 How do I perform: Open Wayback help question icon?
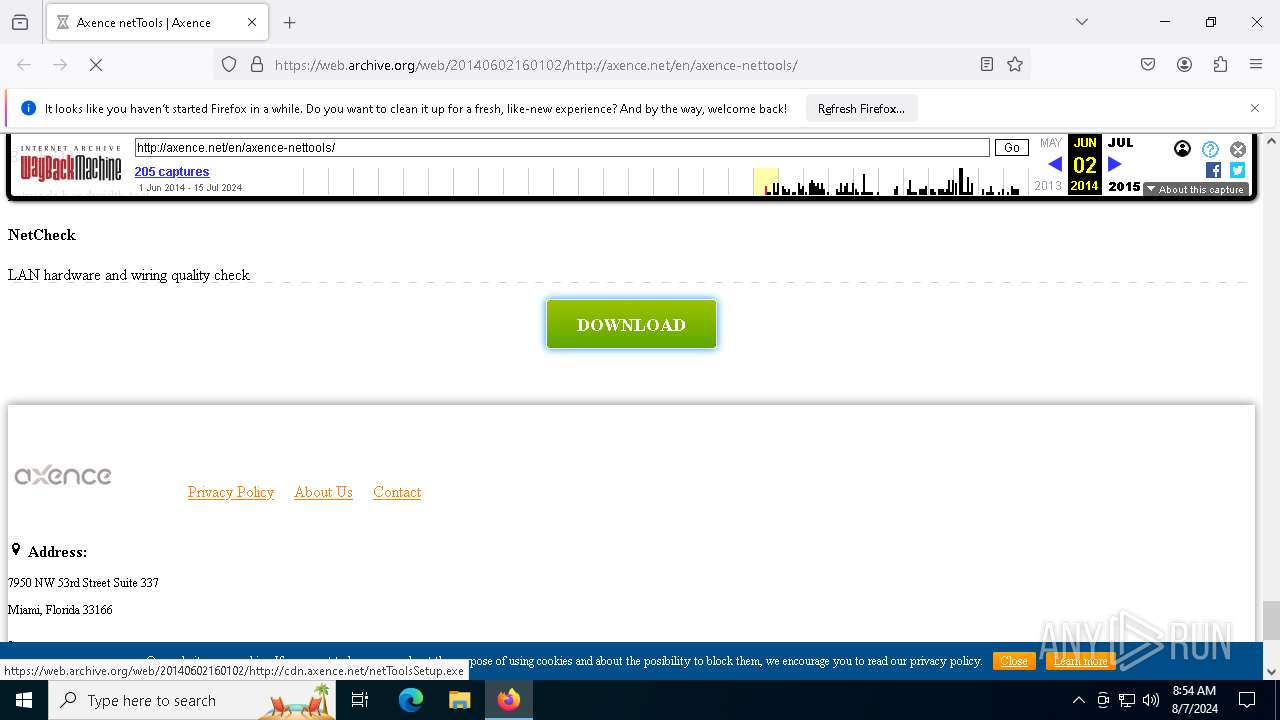coord(1210,149)
